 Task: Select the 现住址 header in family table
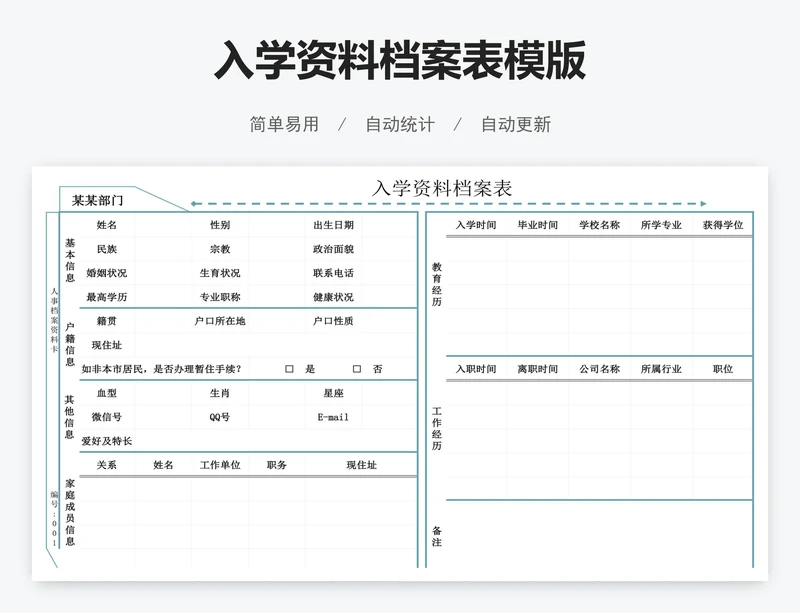click(x=362, y=465)
